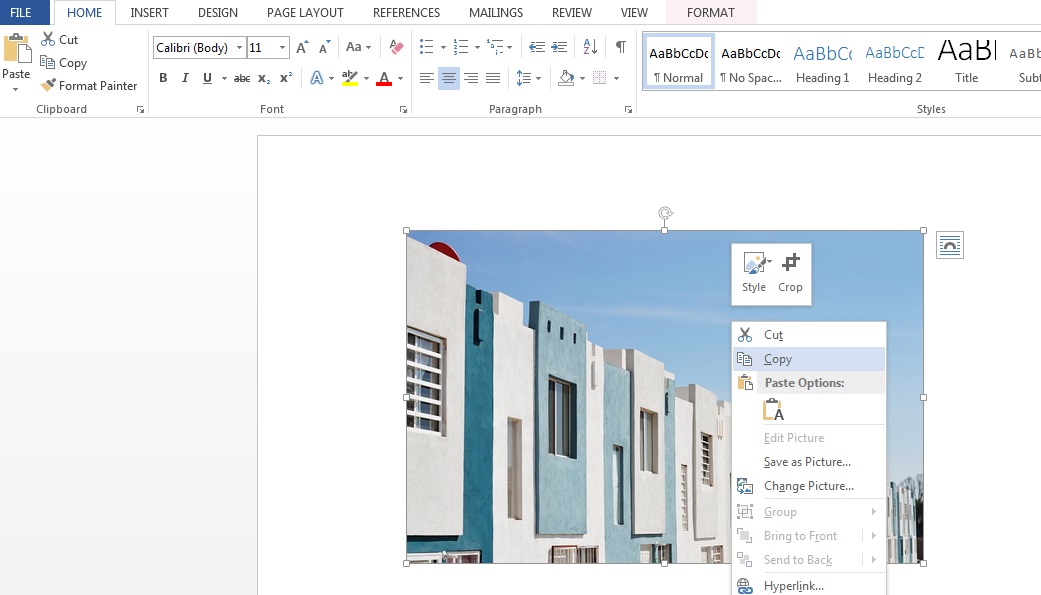Image resolution: width=1041 pixels, height=595 pixels.
Task: Apply the red font color
Action: [x=384, y=78]
